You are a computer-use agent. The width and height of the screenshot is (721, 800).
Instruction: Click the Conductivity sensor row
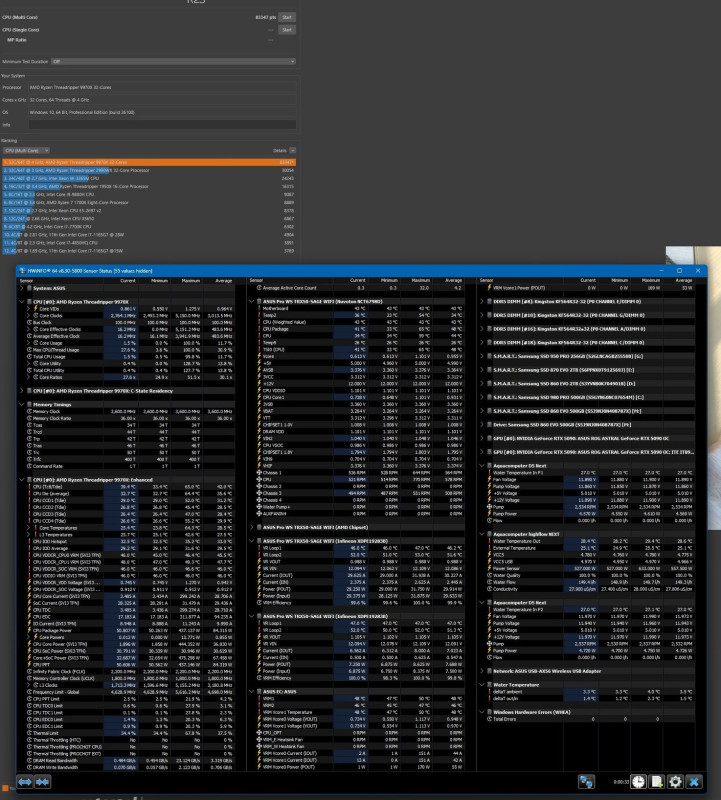click(591, 589)
